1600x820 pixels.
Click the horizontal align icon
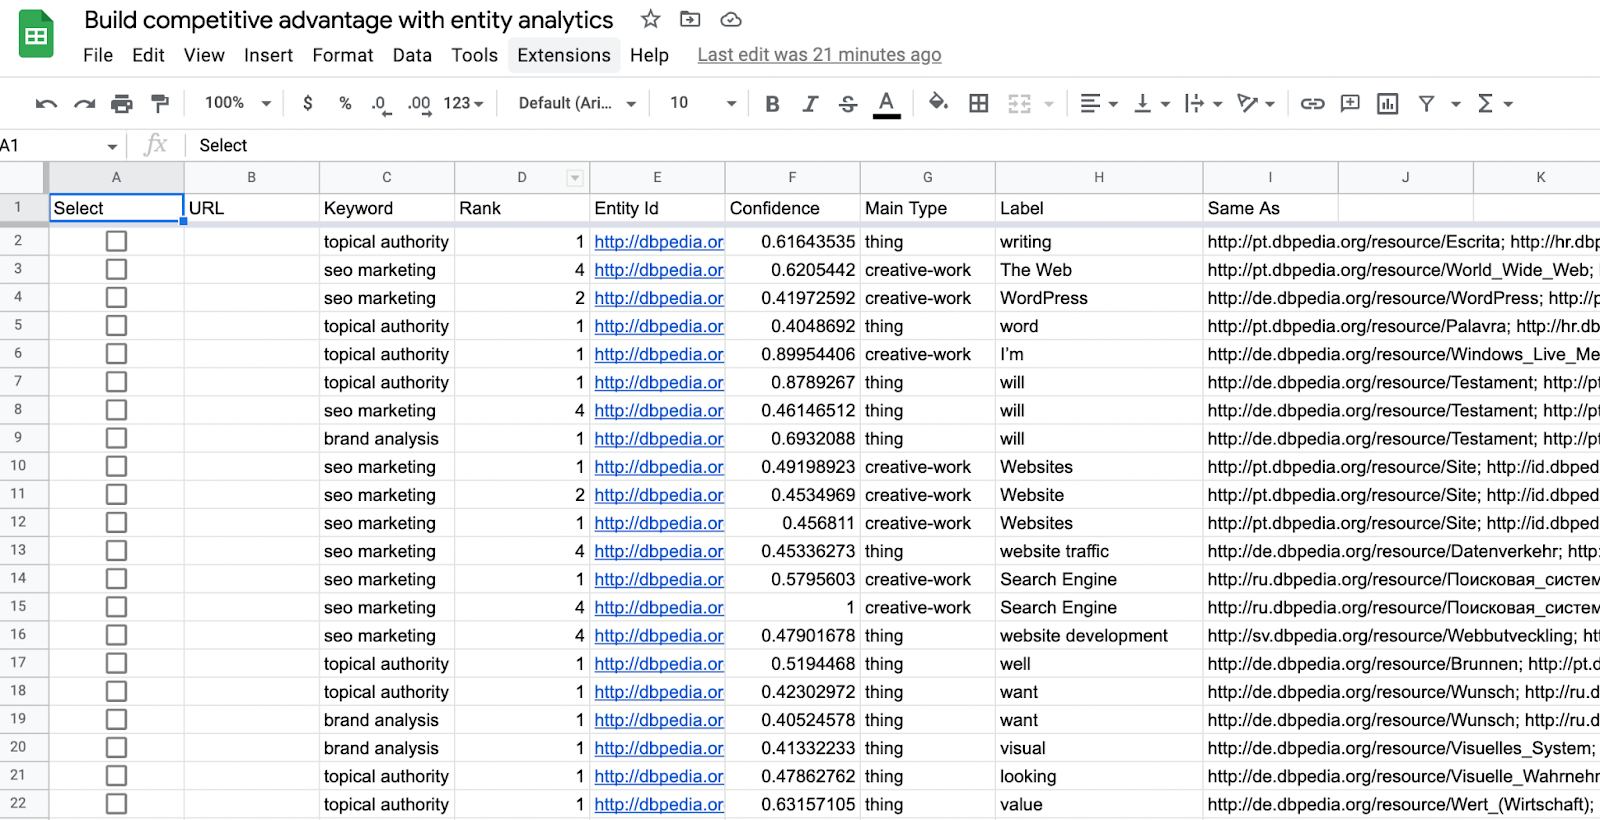coord(1091,103)
